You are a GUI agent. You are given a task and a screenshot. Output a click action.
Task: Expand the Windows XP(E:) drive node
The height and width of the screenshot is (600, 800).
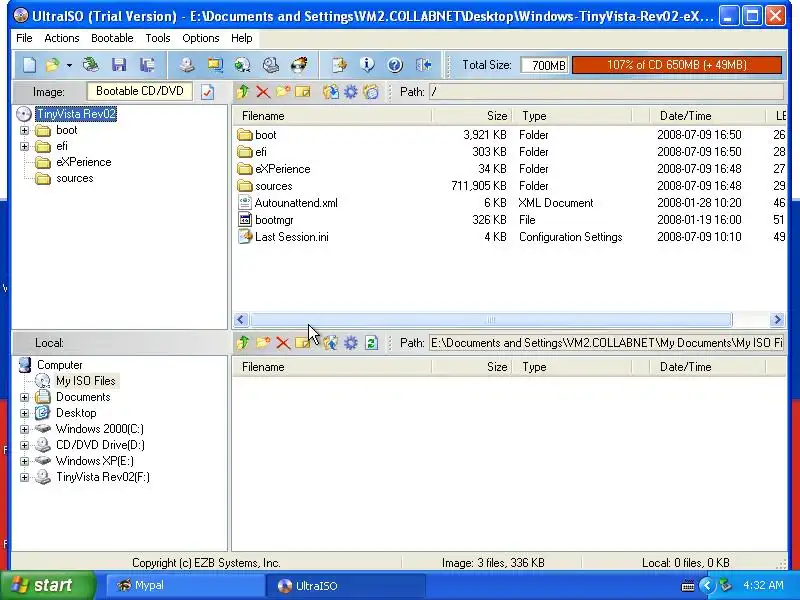click(24, 461)
